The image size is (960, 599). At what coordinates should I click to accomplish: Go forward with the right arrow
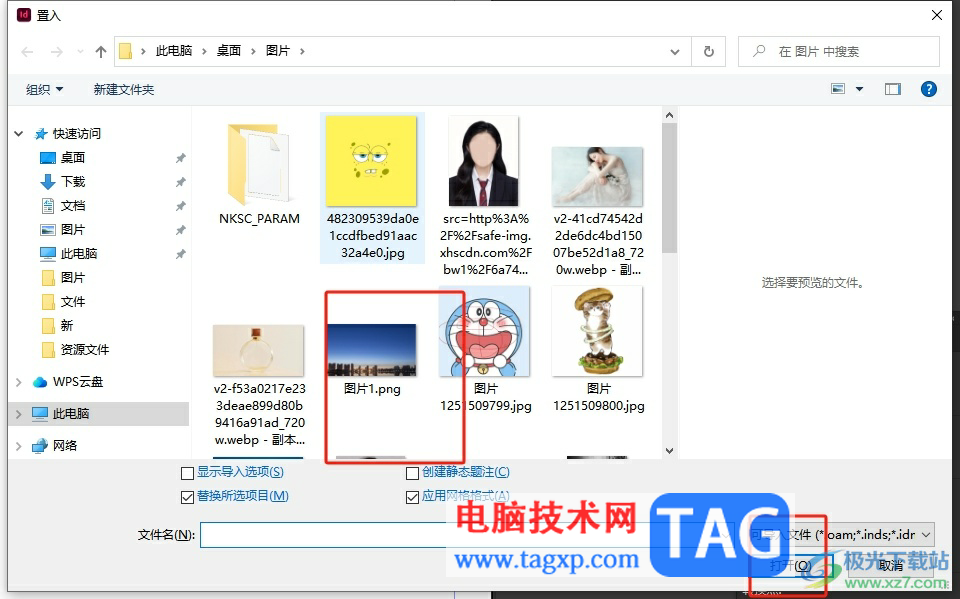pos(56,52)
